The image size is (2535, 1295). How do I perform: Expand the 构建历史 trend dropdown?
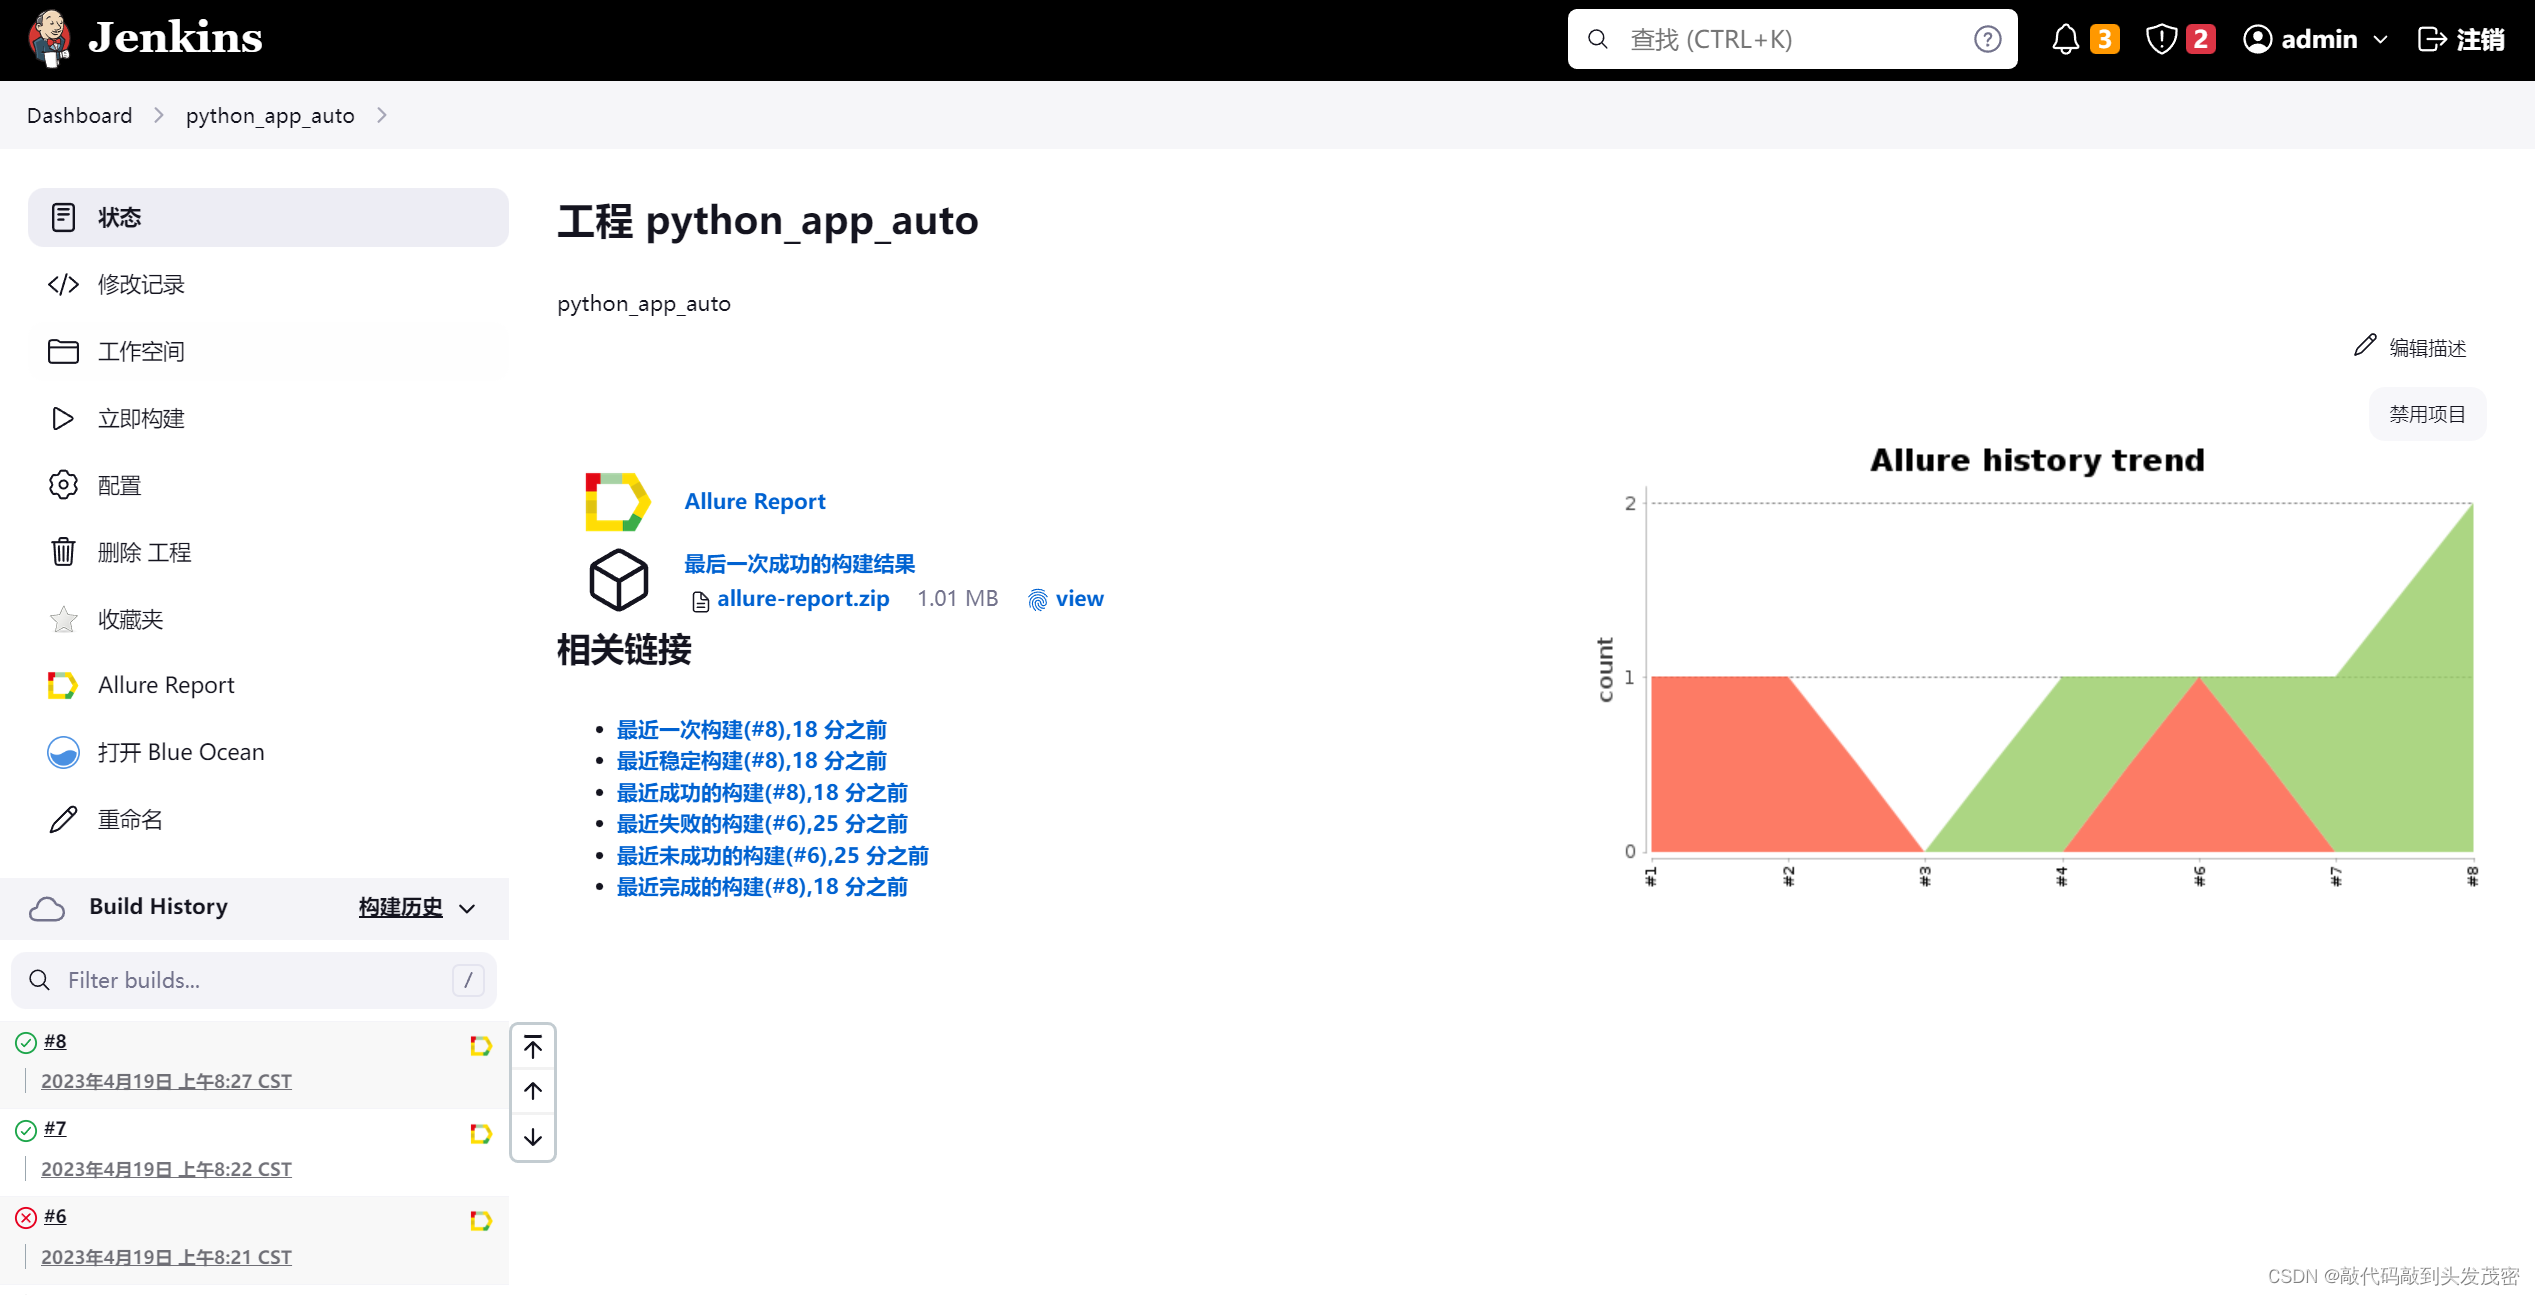[467, 909]
